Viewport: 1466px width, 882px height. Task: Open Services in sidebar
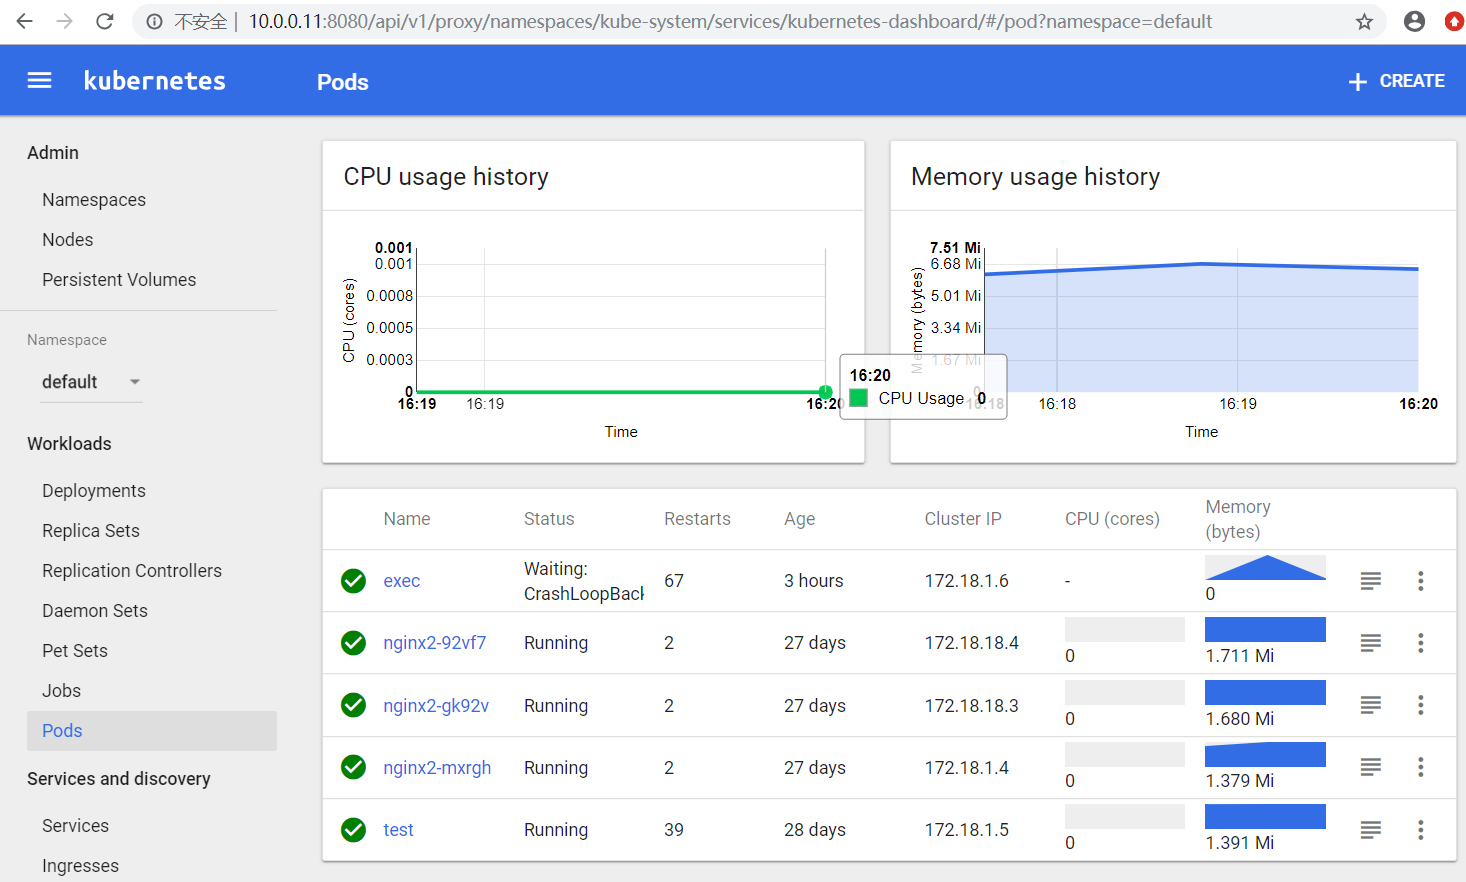[x=75, y=826]
